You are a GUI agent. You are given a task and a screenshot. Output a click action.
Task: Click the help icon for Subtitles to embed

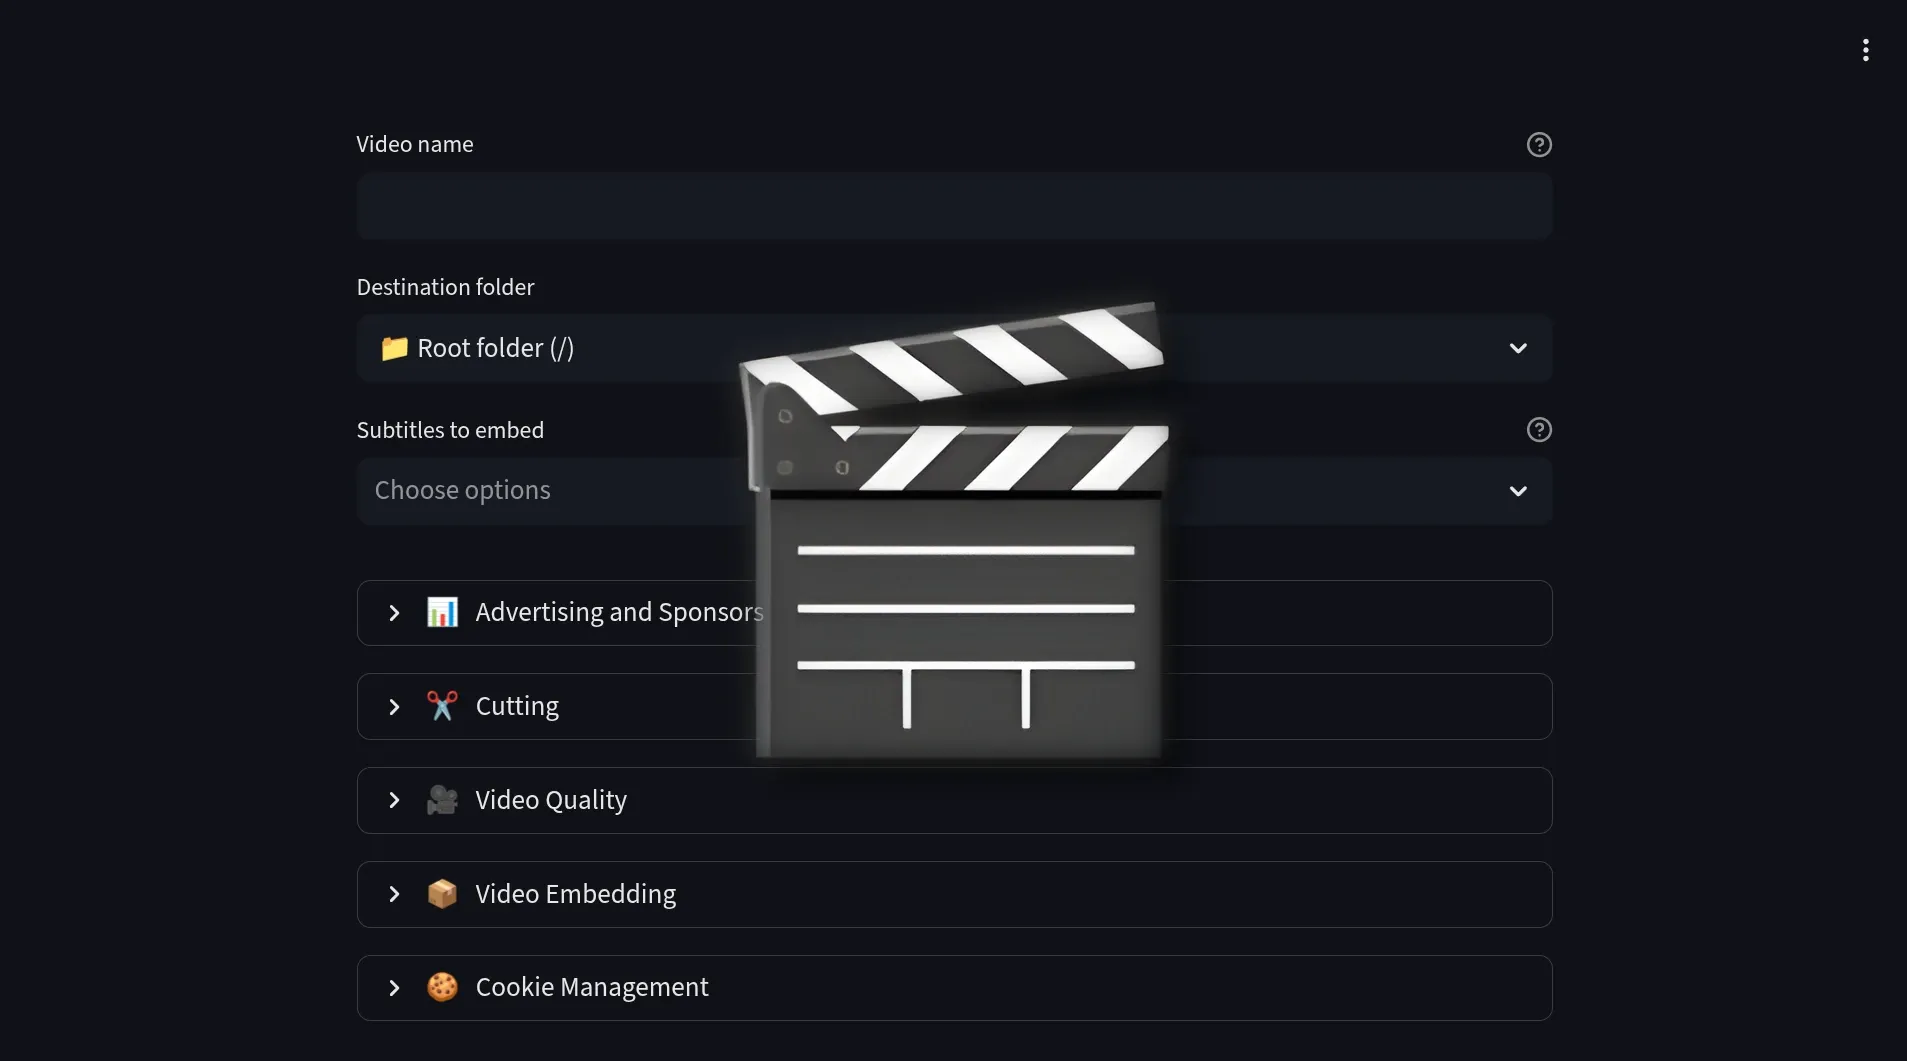pos(1538,430)
